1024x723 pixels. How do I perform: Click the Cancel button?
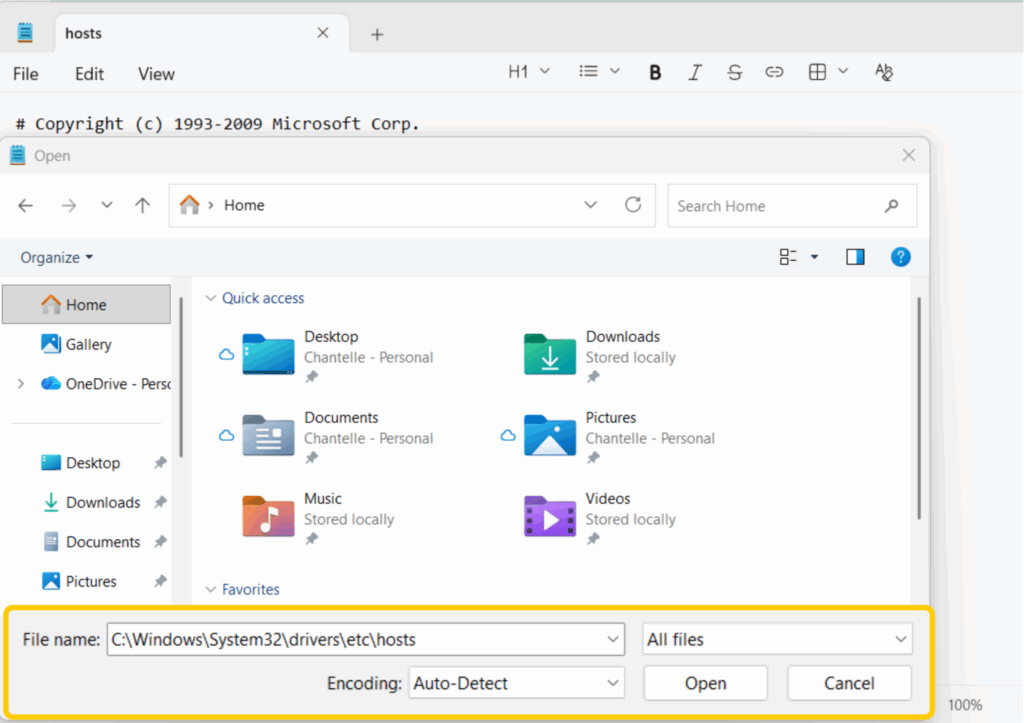pos(849,683)
